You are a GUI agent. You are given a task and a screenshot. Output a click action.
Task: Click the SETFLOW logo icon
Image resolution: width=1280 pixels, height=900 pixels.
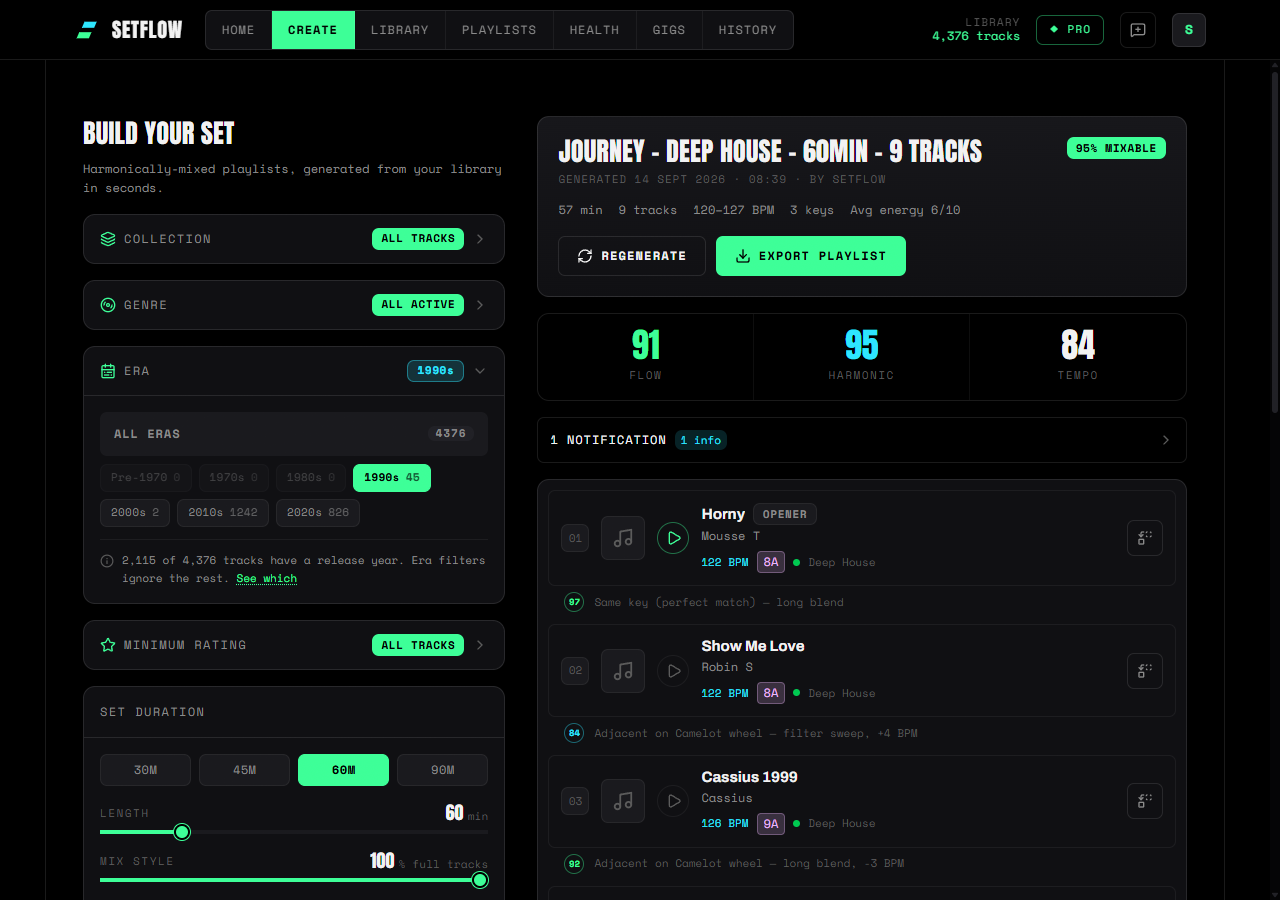click(87, 30)
